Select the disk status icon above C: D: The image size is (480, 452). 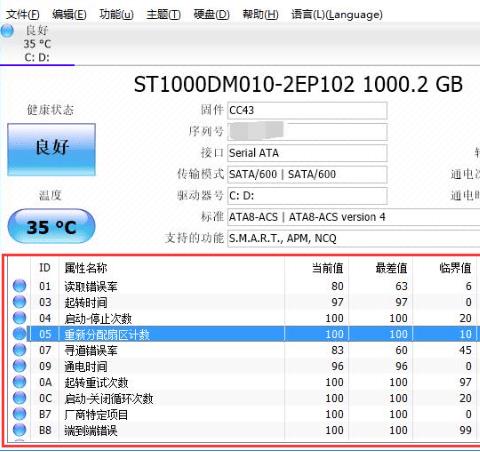tap(7, 31)
